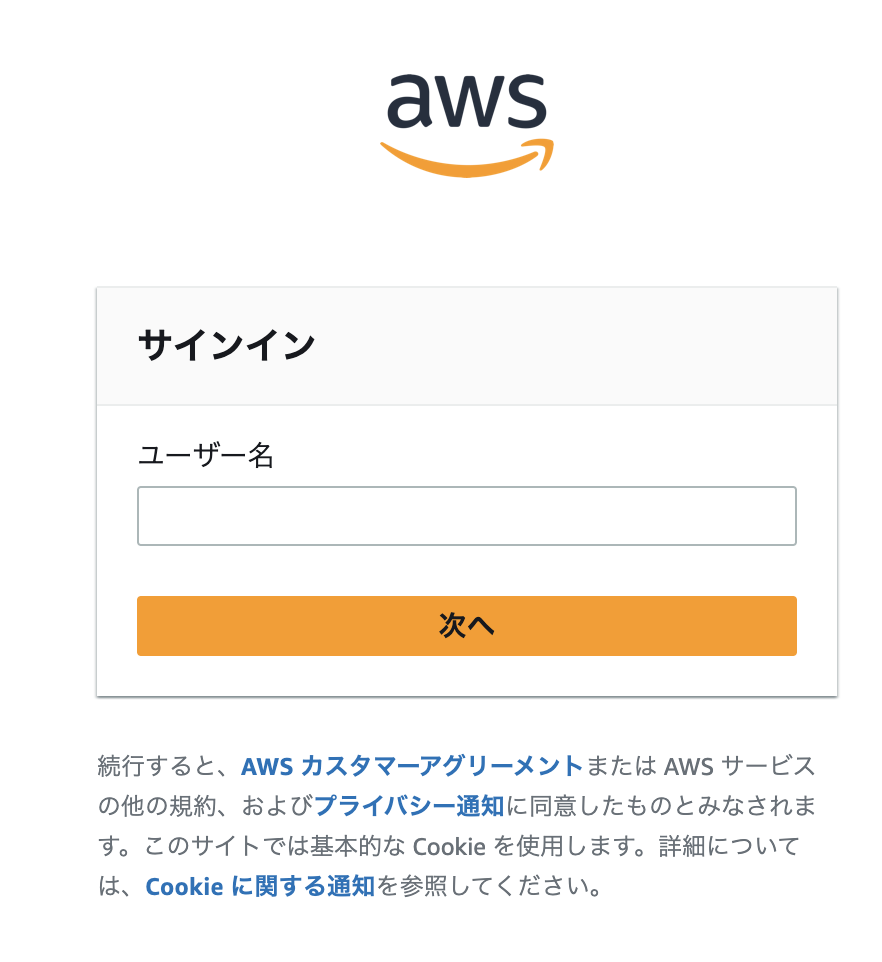Click the aws logo lettering
The height and width of the screenshot is (962, 882).
tap(466, 101)
